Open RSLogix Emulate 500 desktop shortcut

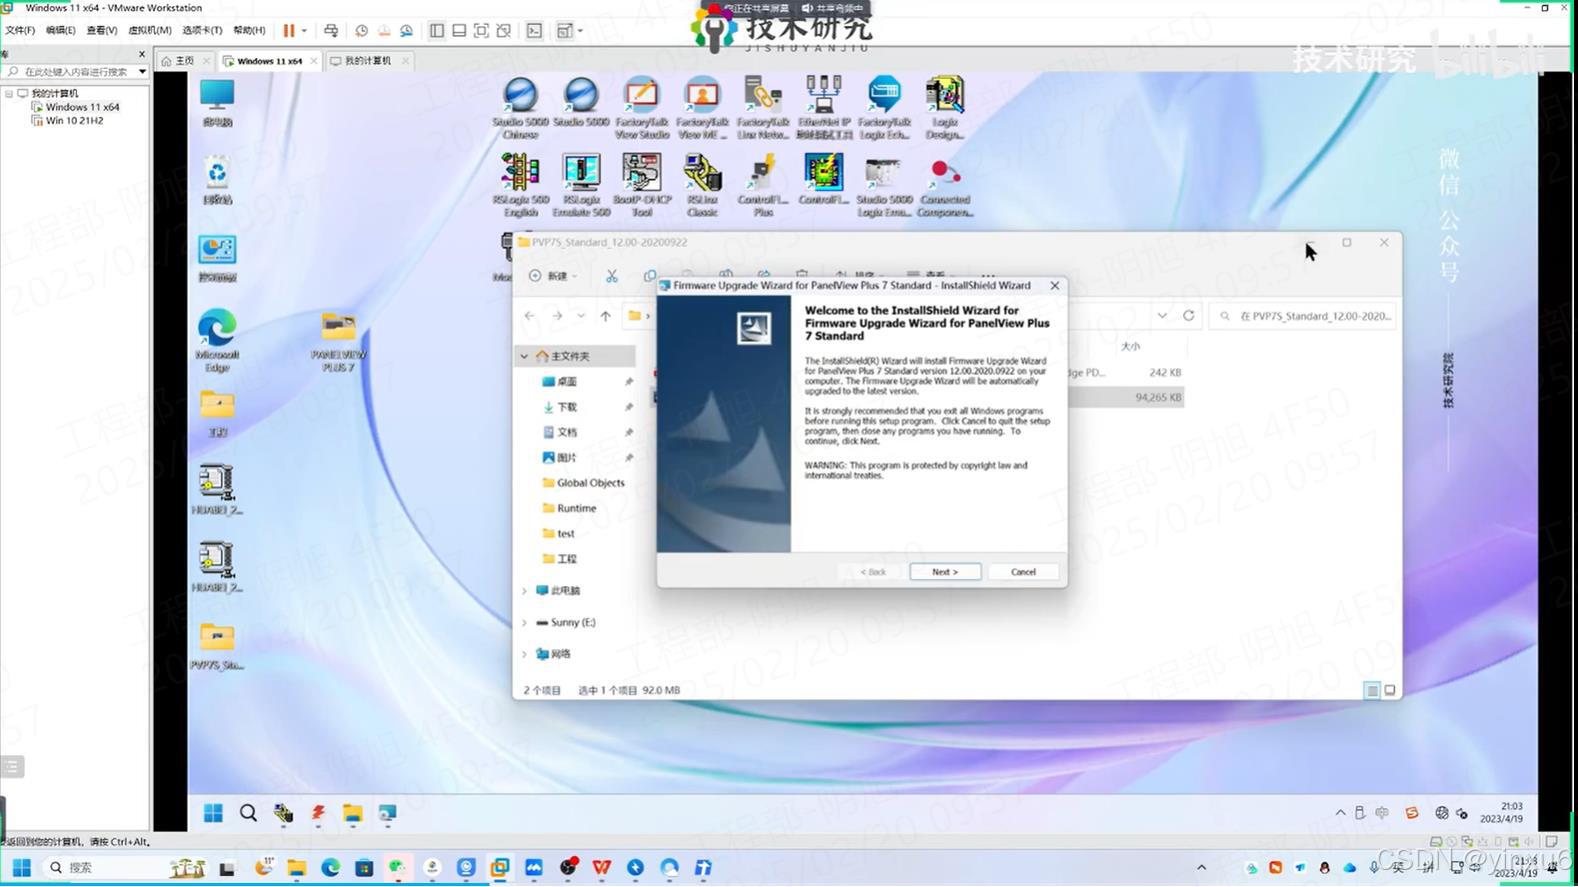pyautogui.click(x=581, y=185)
